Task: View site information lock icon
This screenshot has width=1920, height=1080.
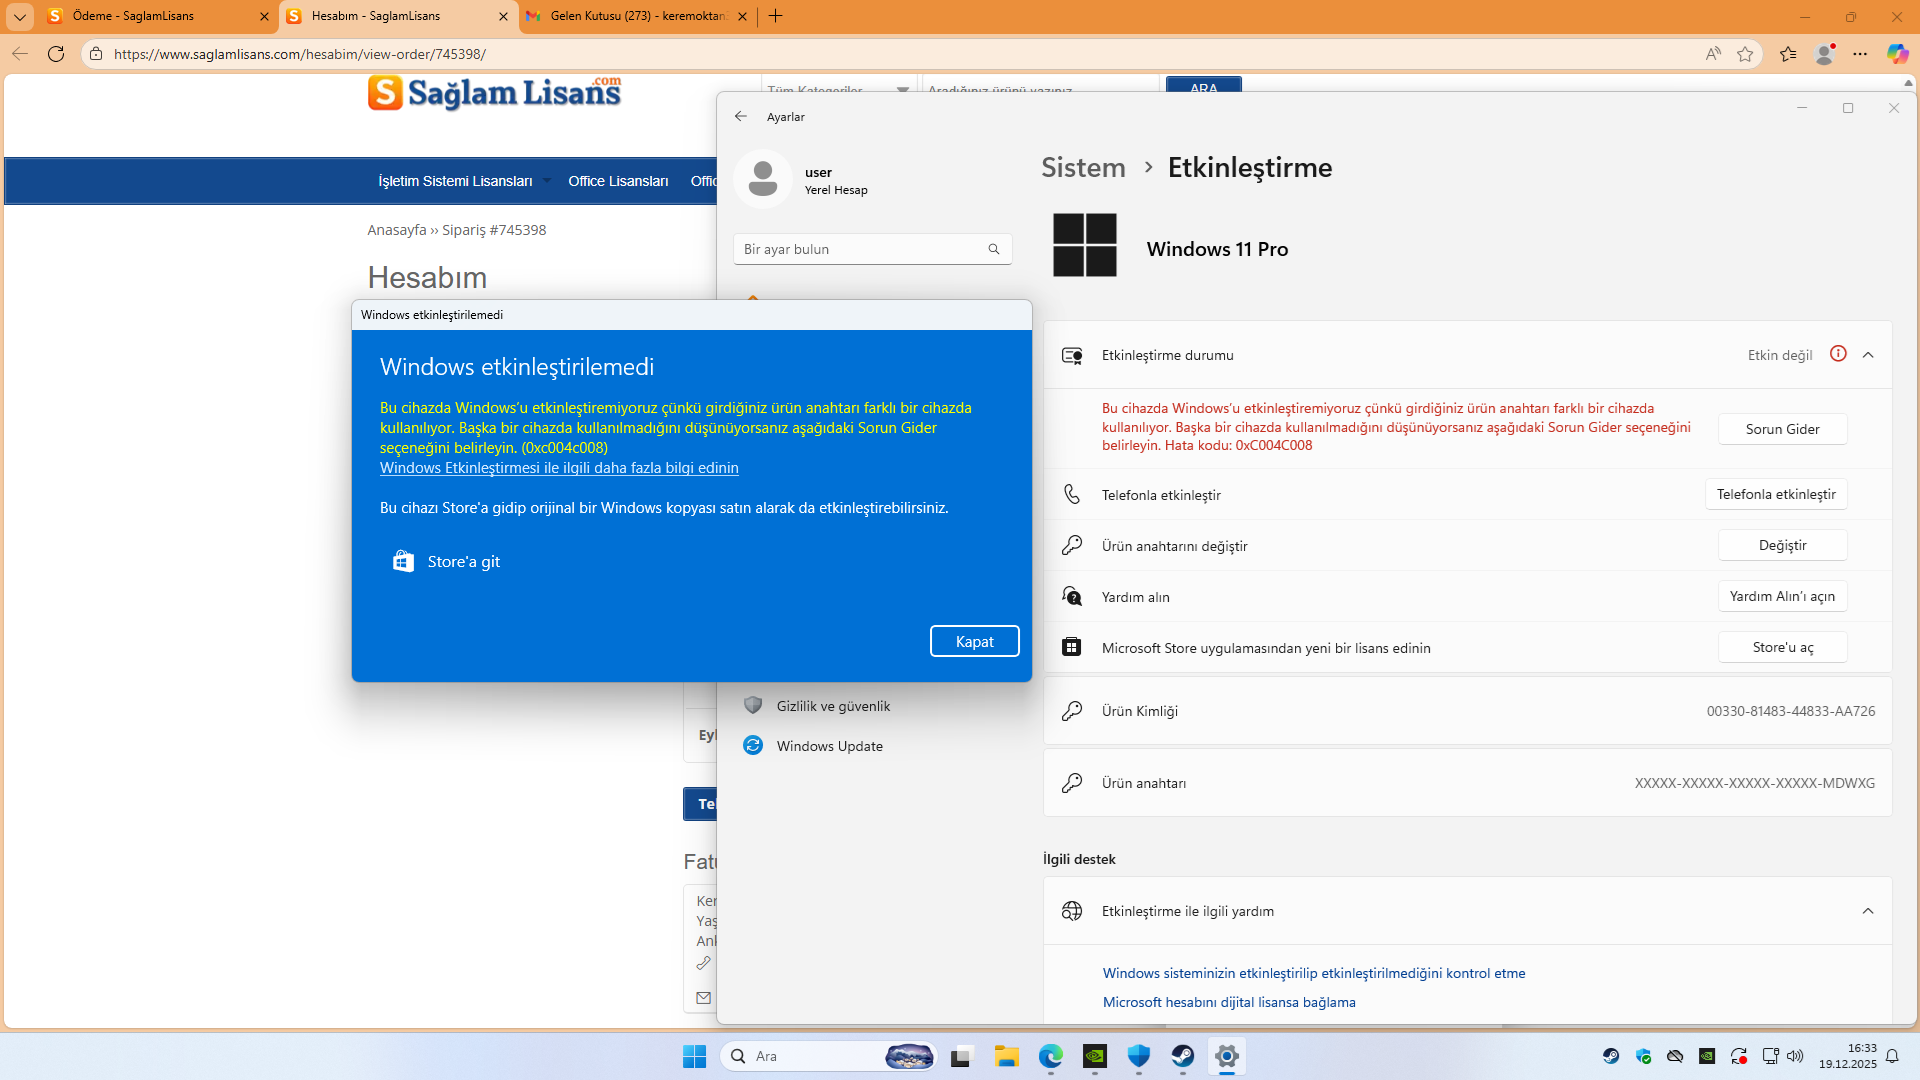Action: click(x=96, y=54)
